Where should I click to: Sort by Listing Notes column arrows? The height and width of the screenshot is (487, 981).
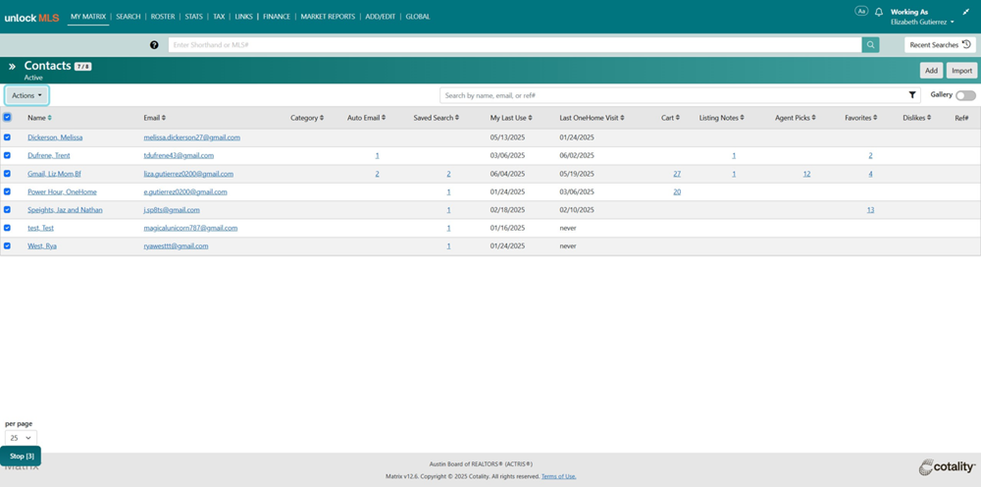[x=742, y=118]
